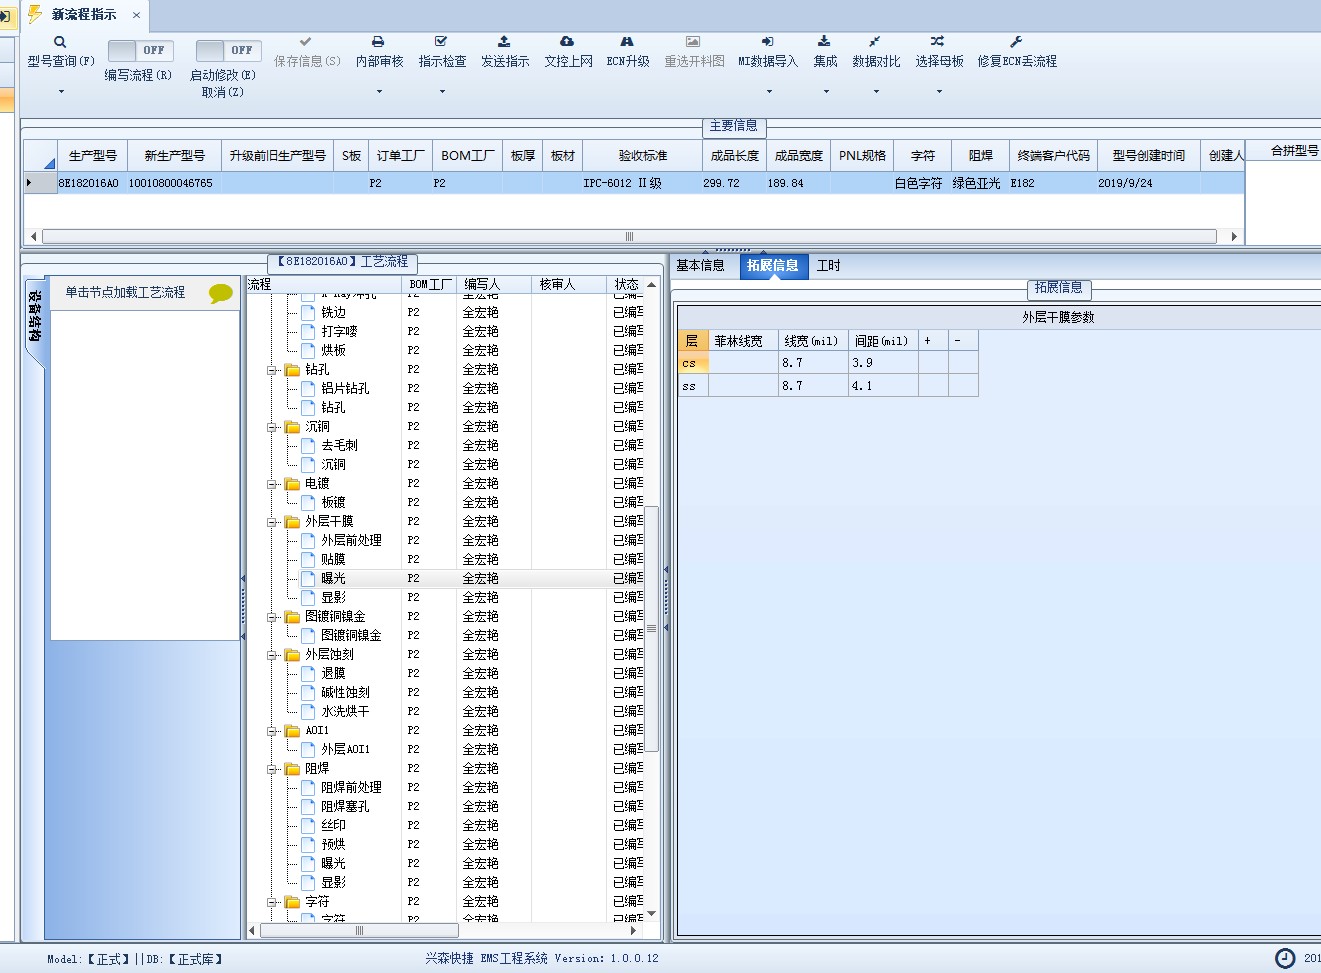Toggle the 编写流程 OFF switch

140,50
